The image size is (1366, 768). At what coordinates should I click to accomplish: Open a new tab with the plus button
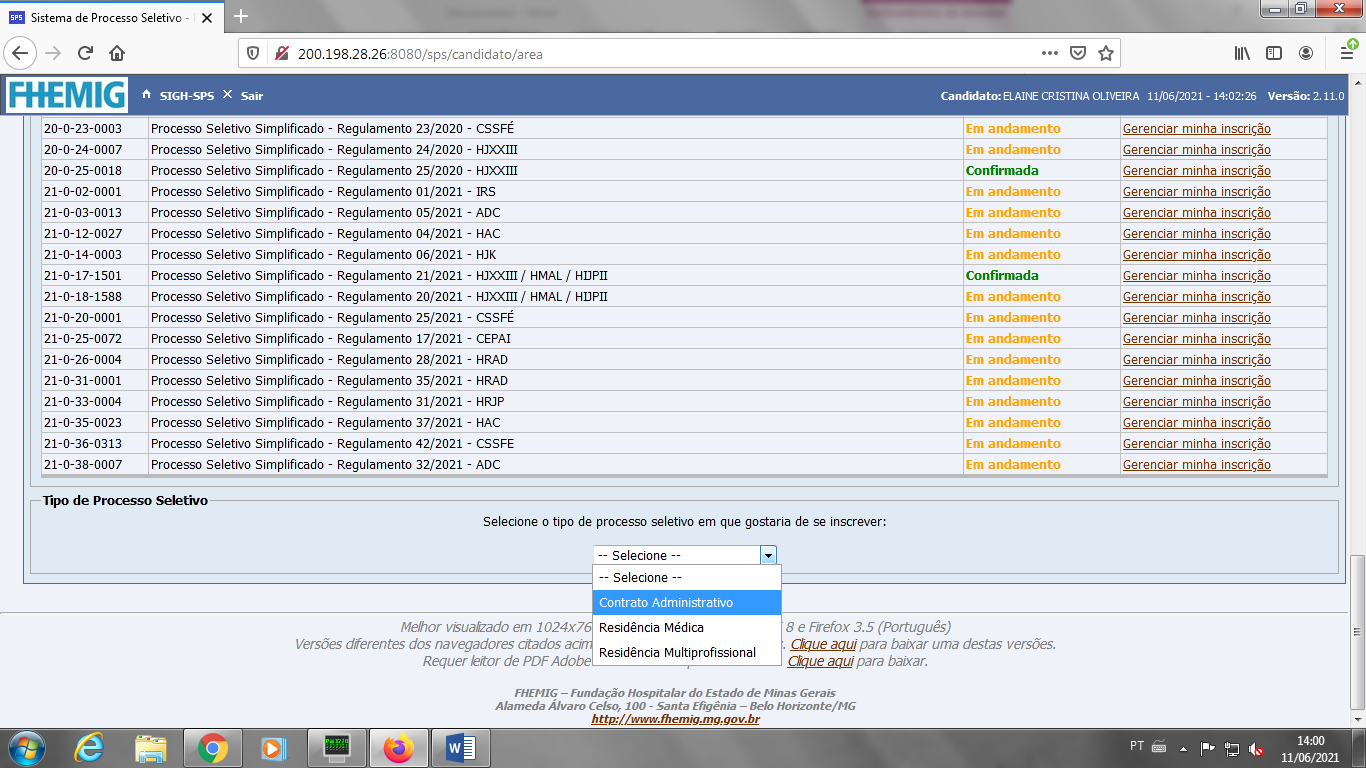coord(240,16)
